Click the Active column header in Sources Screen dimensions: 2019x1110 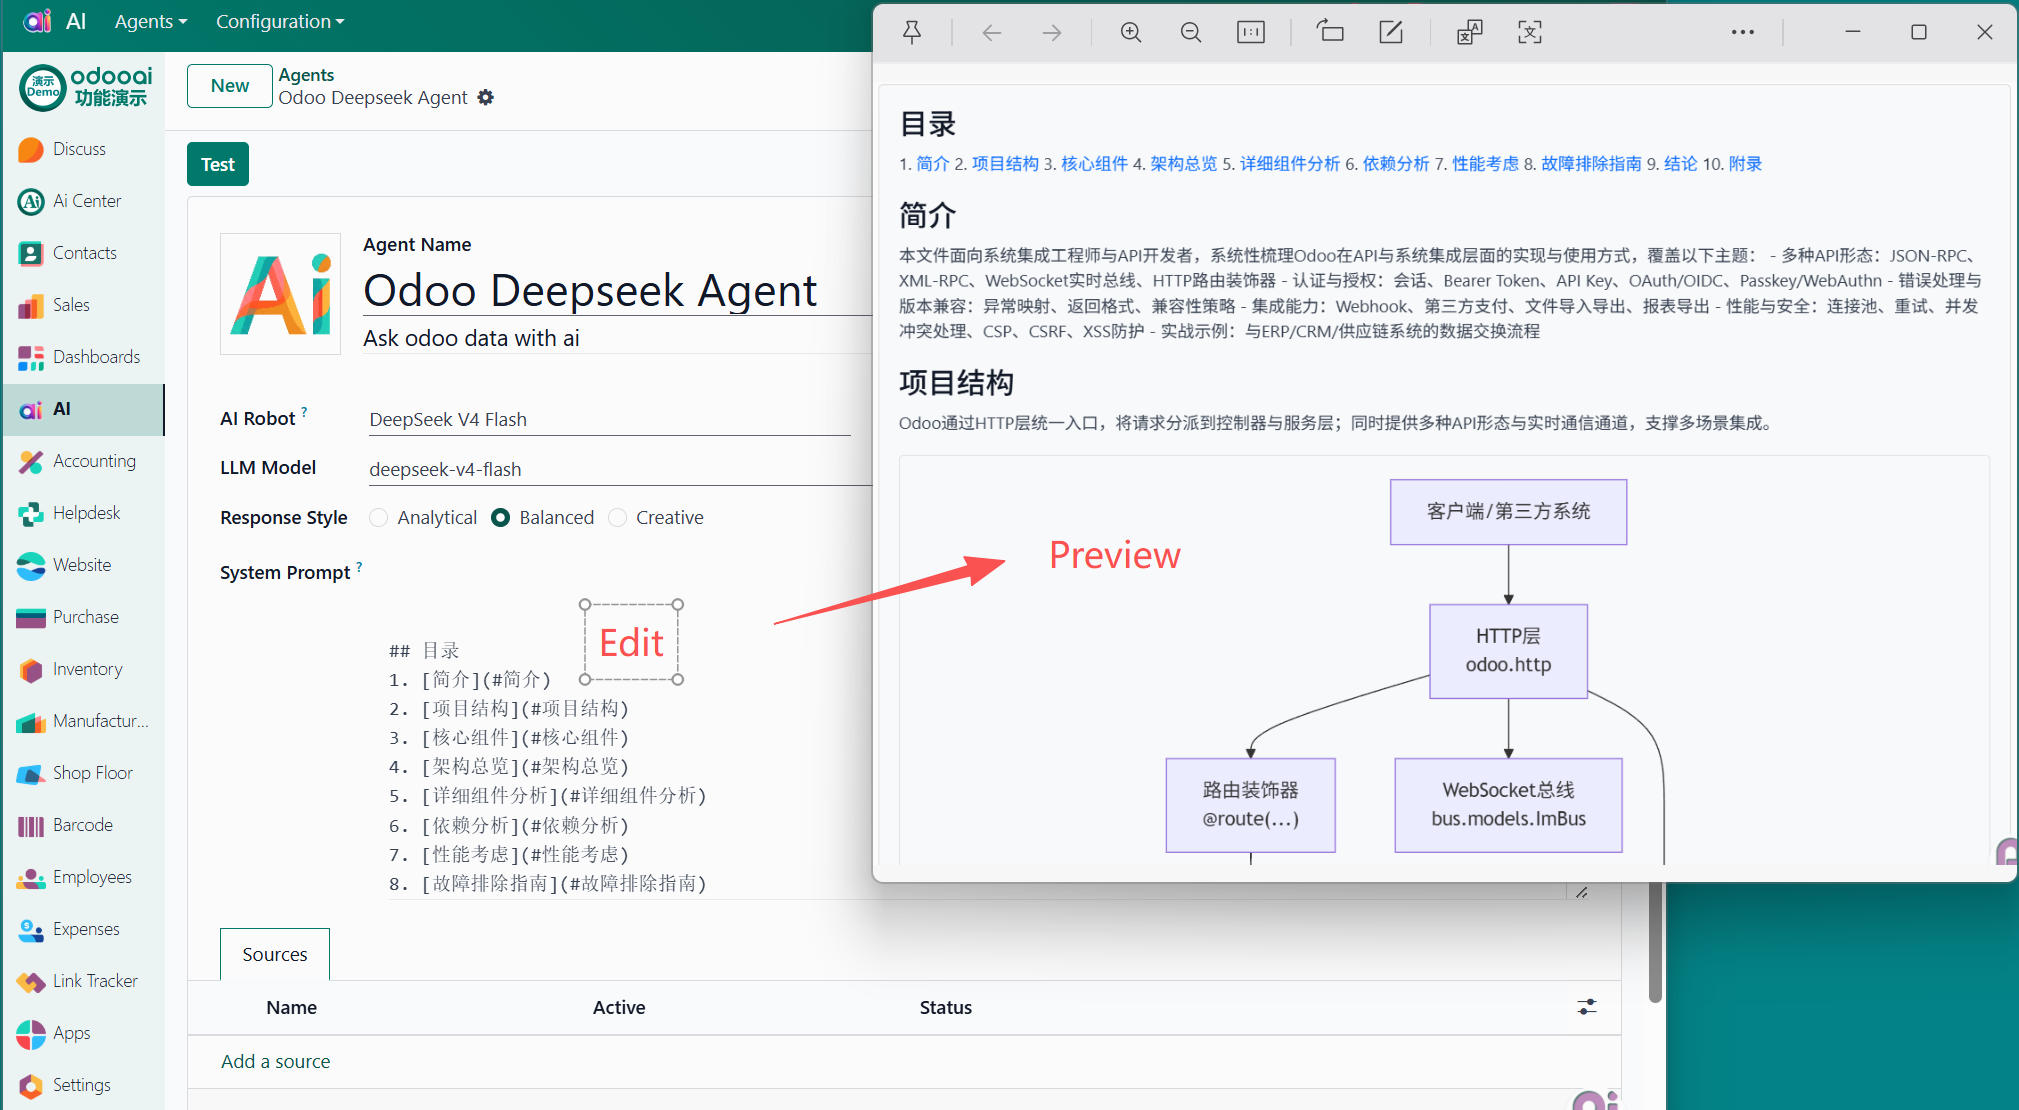coord(618,1007)
